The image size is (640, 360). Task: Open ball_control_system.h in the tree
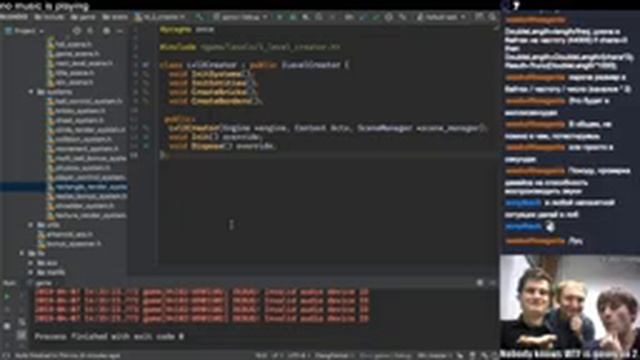tap(84, 101)
